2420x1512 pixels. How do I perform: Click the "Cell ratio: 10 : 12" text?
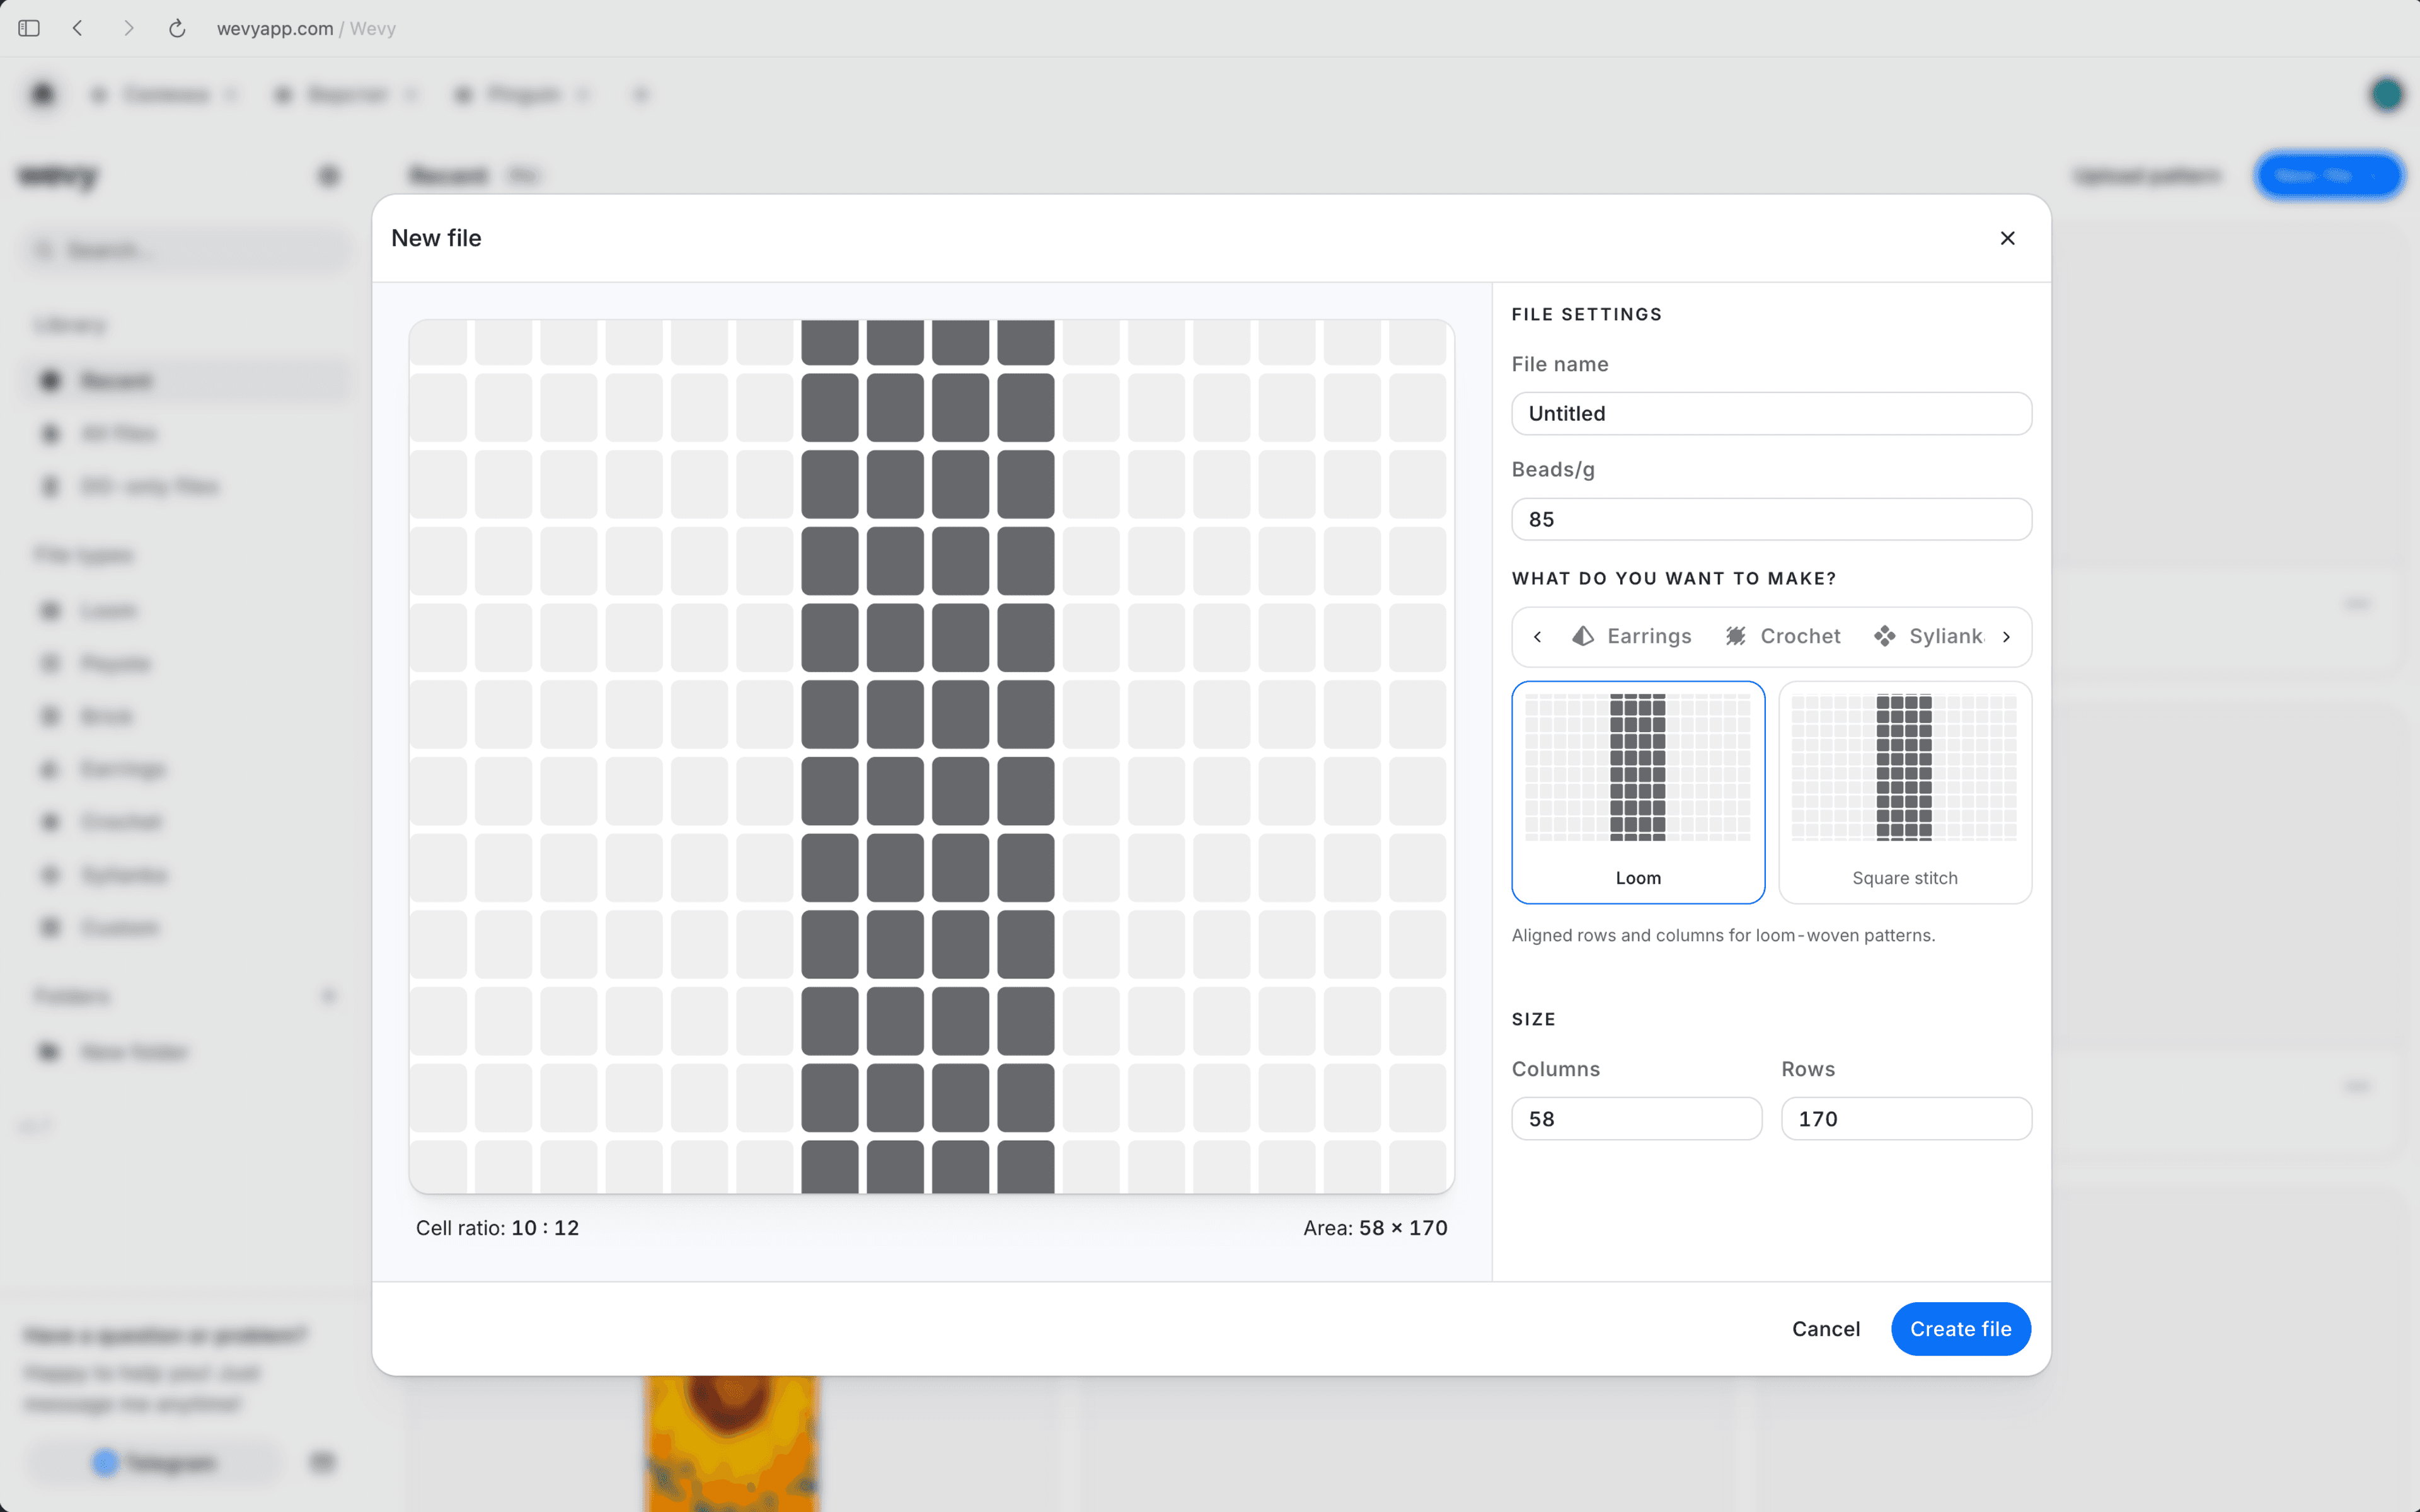[x=497, y=1228]
